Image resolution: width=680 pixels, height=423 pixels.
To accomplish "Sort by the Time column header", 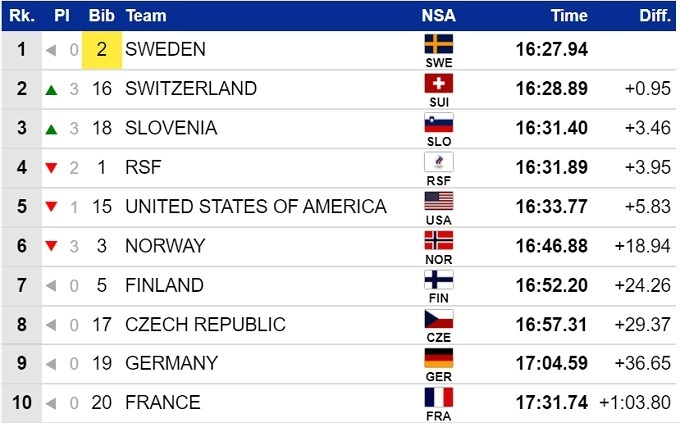I will point(568,16).
